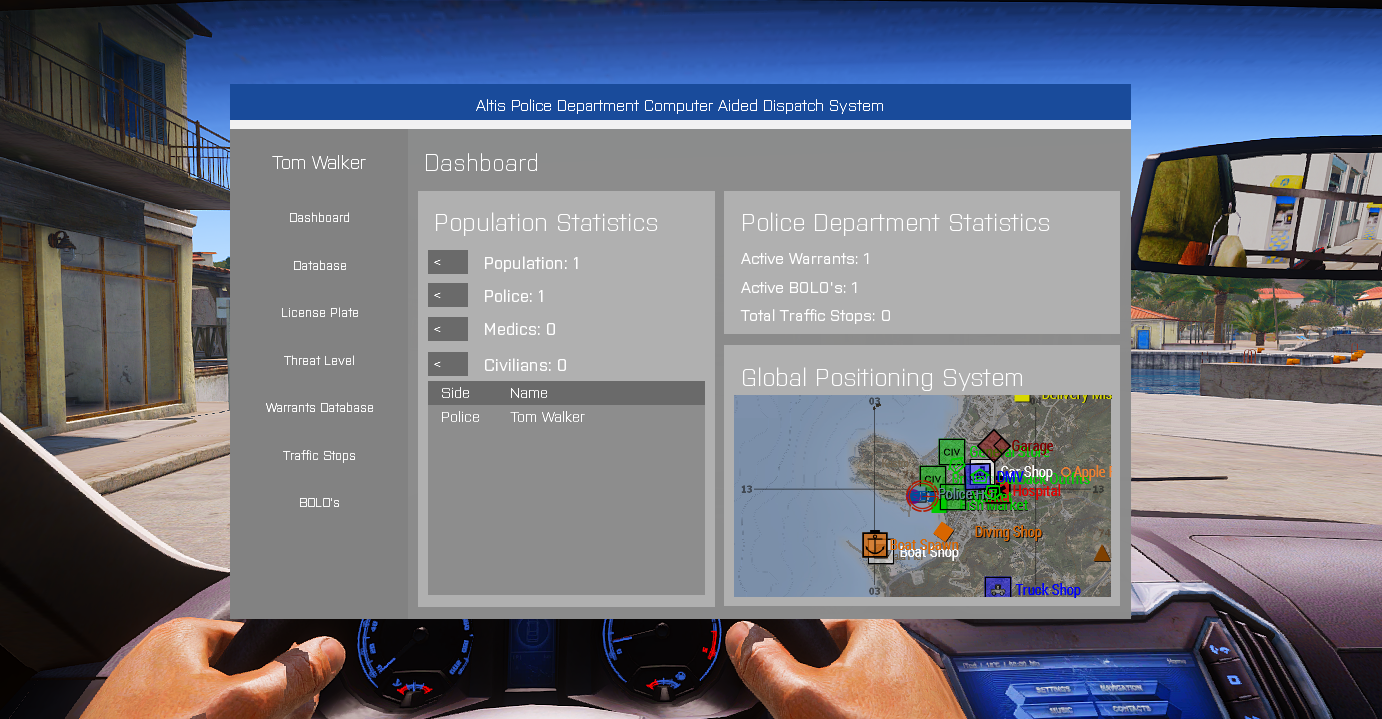The width and height of the screenshot is (1382, 719).
Task: Open NAVIGATION on the car console
Action: (1120, 688)
